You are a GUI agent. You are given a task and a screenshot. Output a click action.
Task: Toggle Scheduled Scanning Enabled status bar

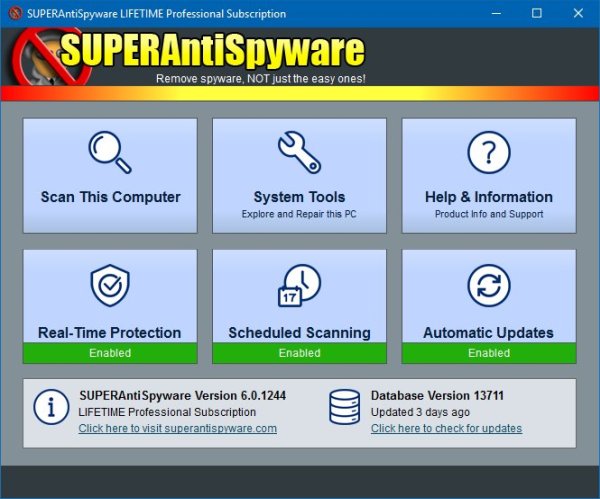[x=299, y=353]
